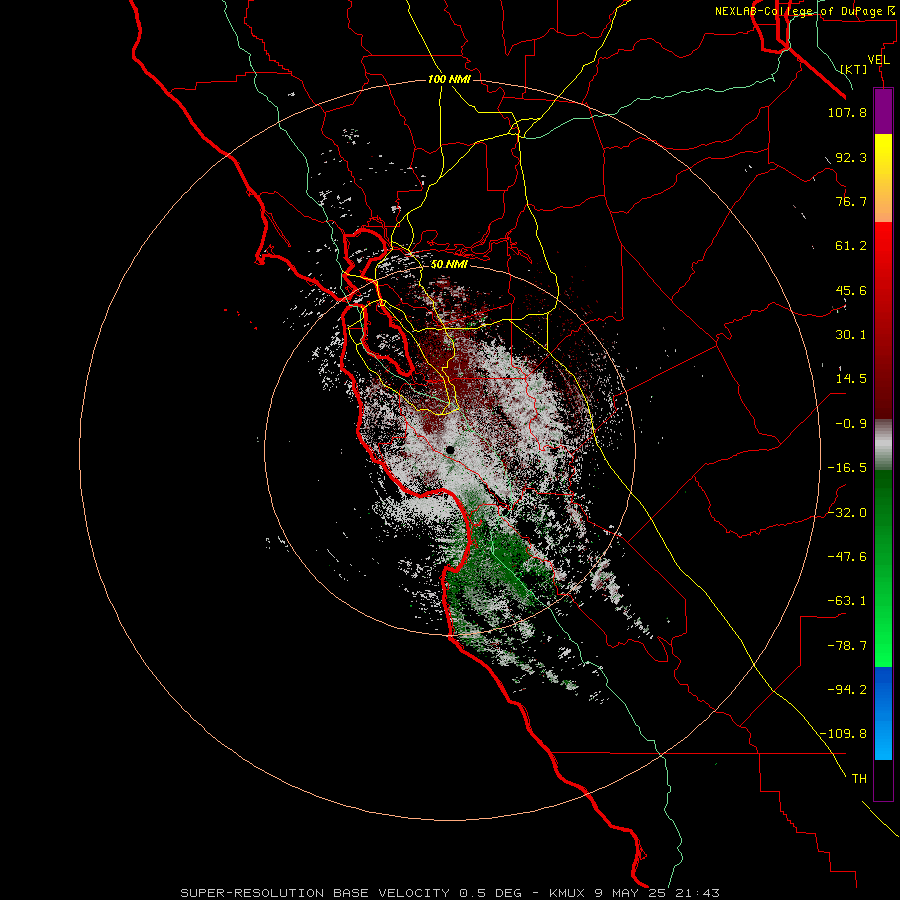
Task: Click the black radar site dot
Action: pyautogui.click(x=450, y=451)
